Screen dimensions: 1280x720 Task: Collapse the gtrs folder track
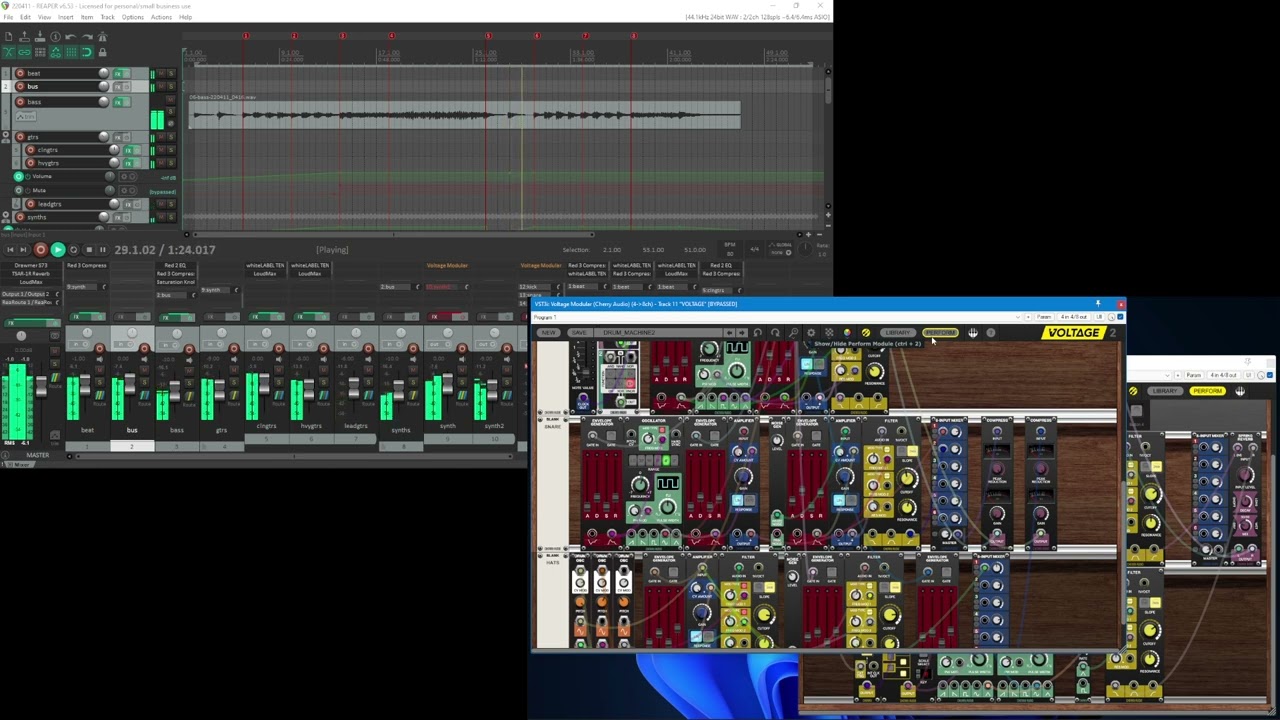(6, 134)
